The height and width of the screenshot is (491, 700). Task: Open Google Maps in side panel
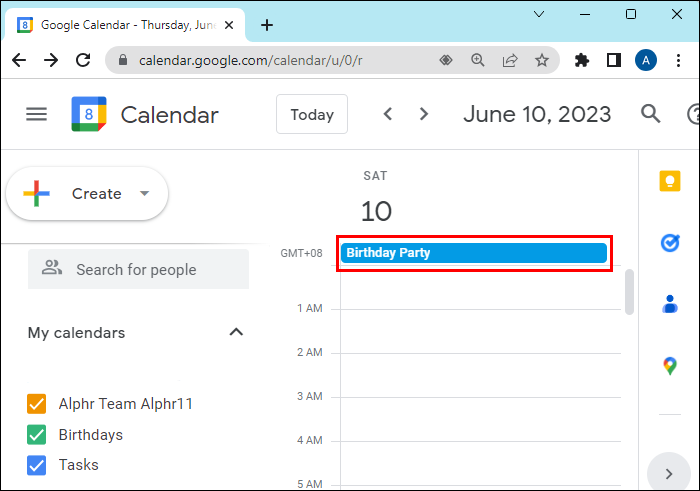[669, 367]
